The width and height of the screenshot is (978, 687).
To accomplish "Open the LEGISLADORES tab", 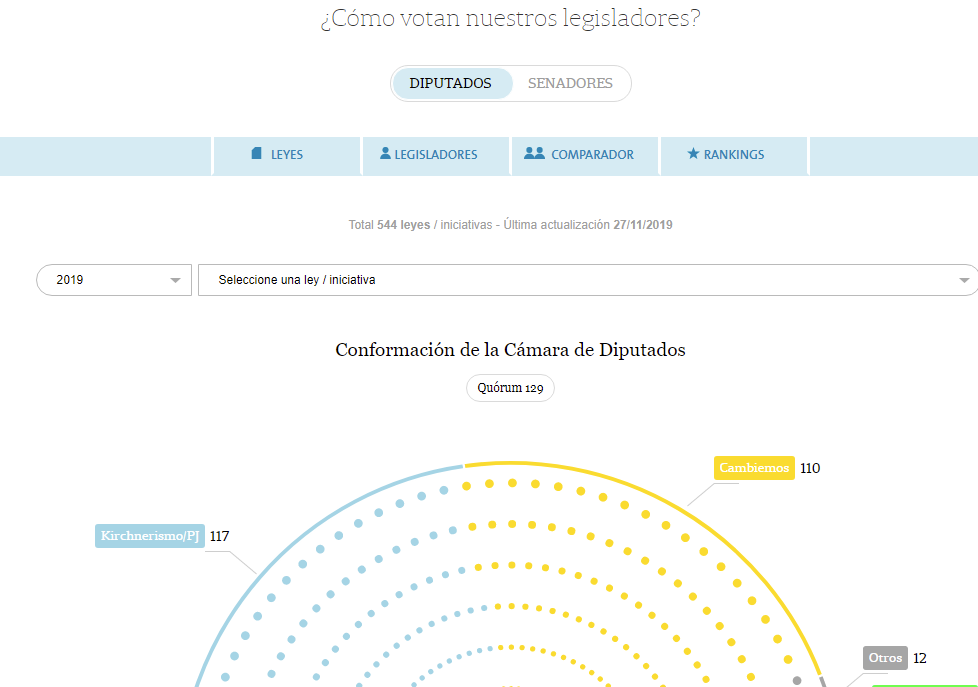I will (x=435, y=155).
